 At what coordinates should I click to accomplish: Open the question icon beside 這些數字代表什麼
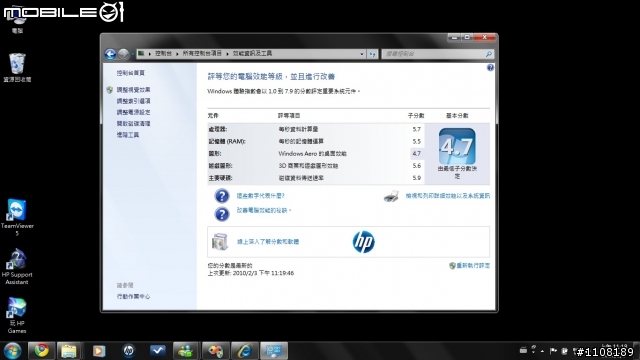tap(222, 196)
